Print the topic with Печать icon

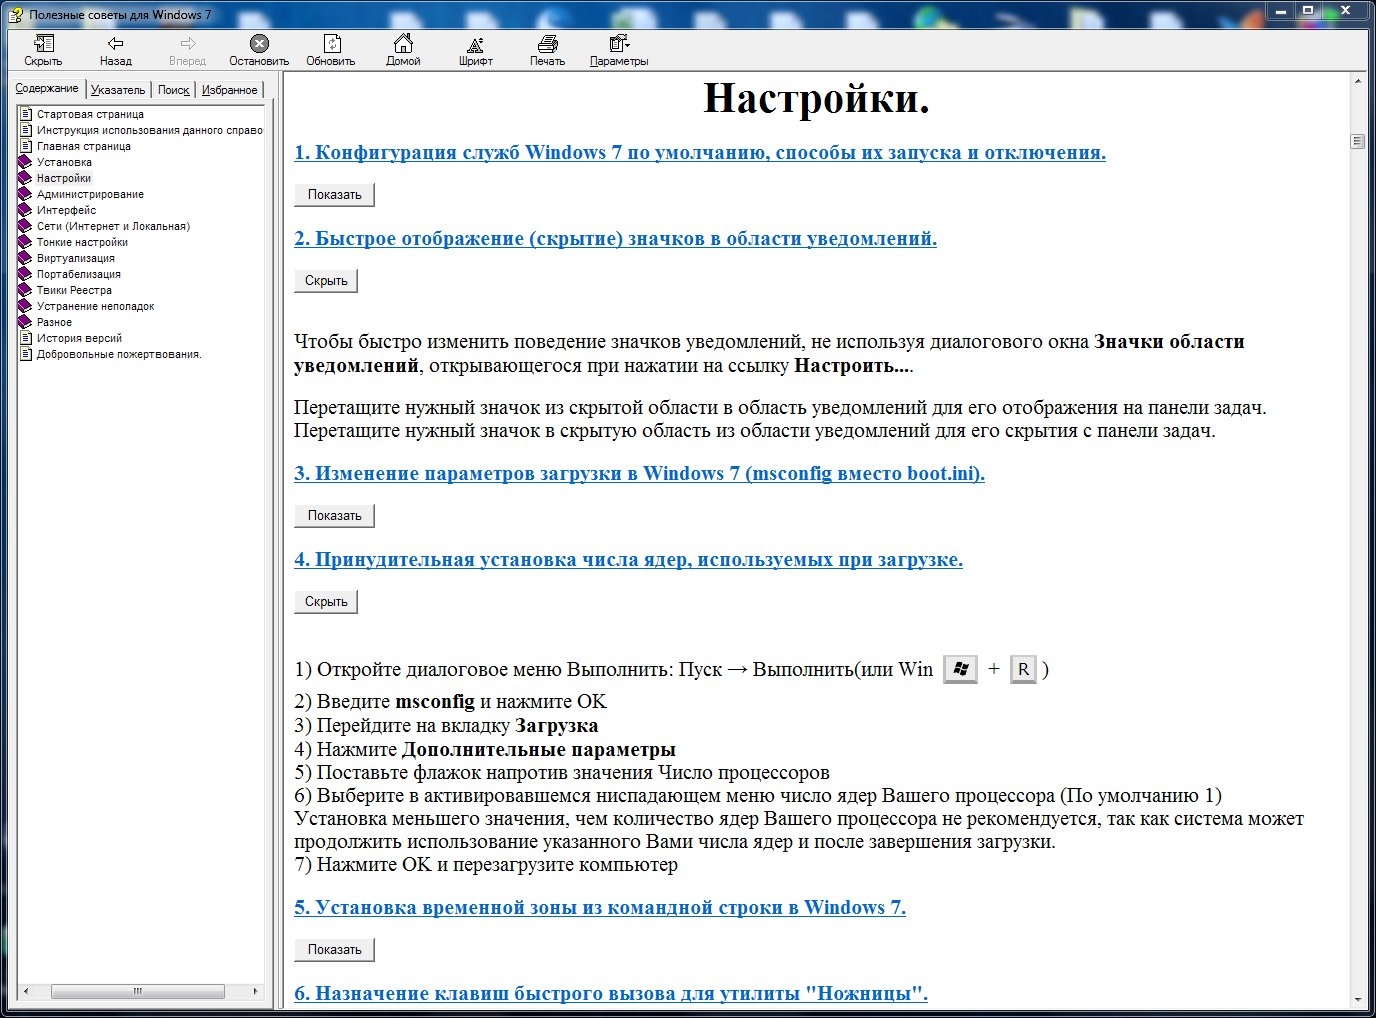tap(547, 50)
